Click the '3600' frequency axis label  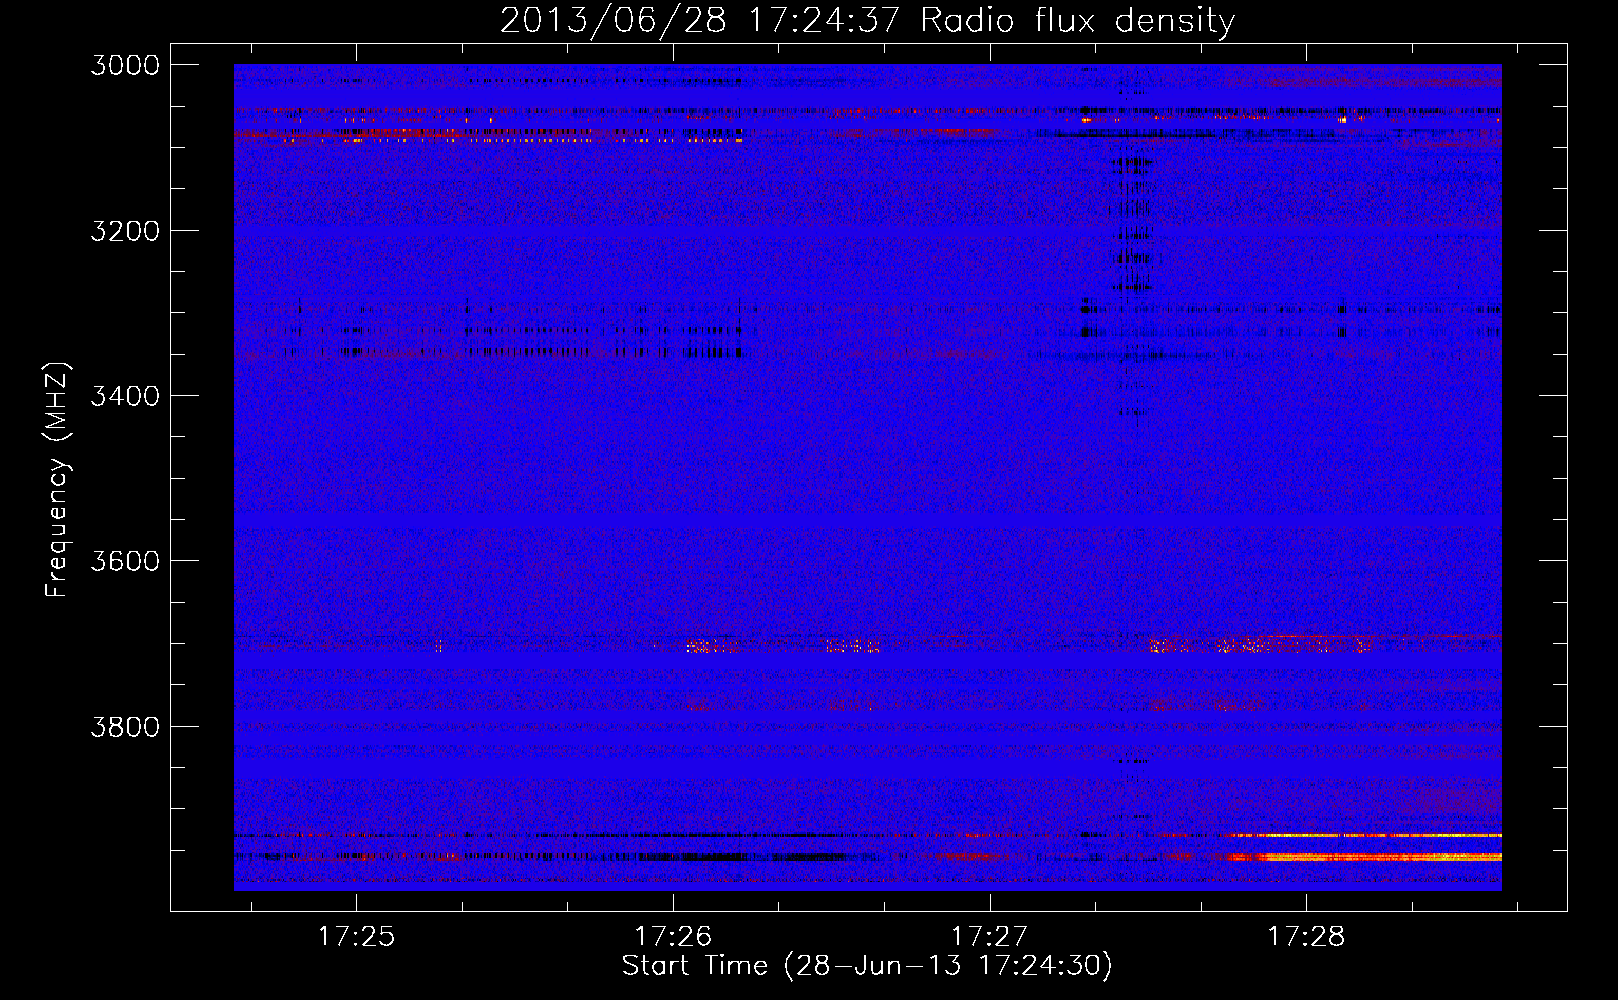tap(125, 561)
